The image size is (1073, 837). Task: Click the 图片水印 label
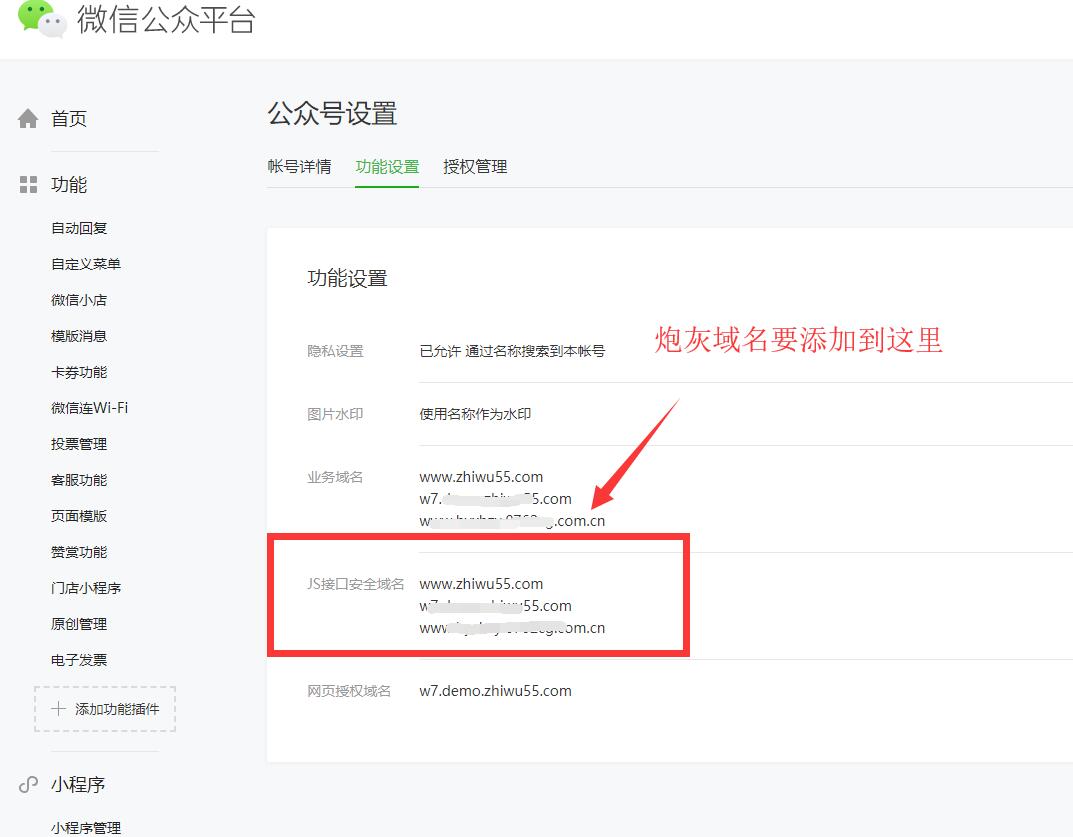click(x=335, y=414)
